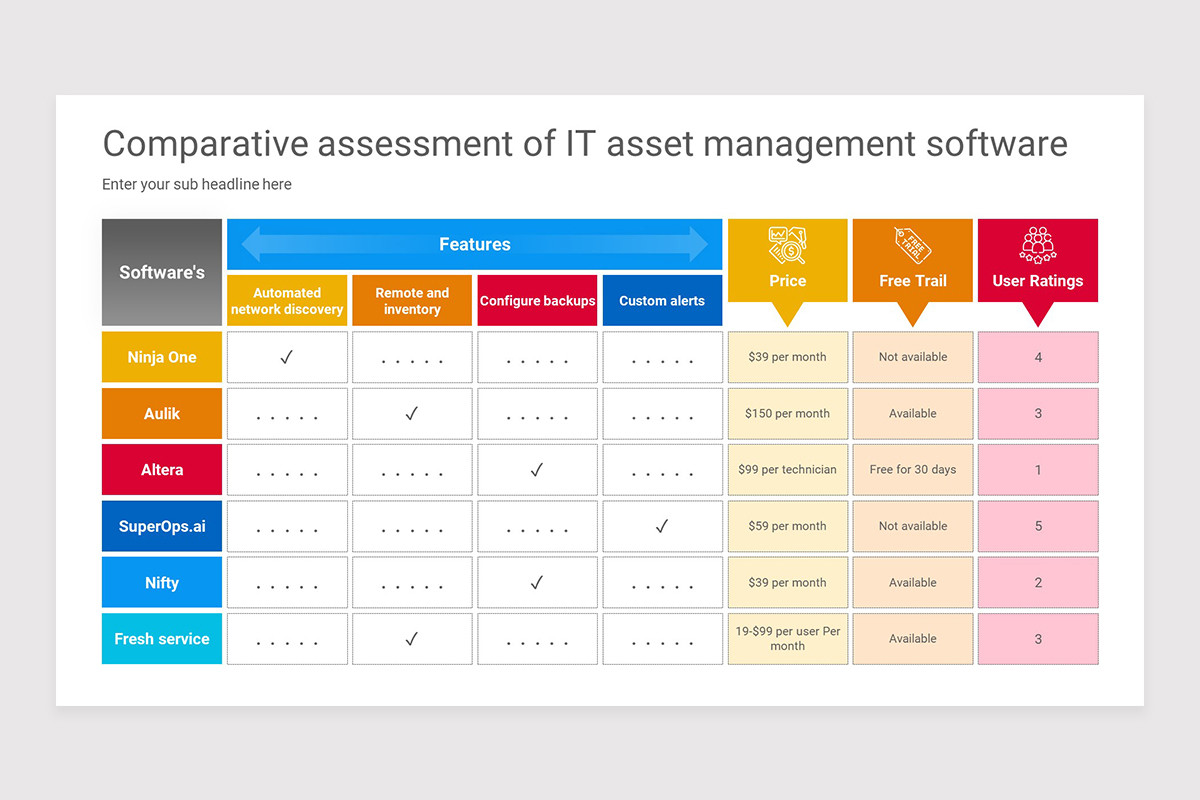Select the '$59 per month' price cell
Viewport: 1200px width, 800px height.
787,526
